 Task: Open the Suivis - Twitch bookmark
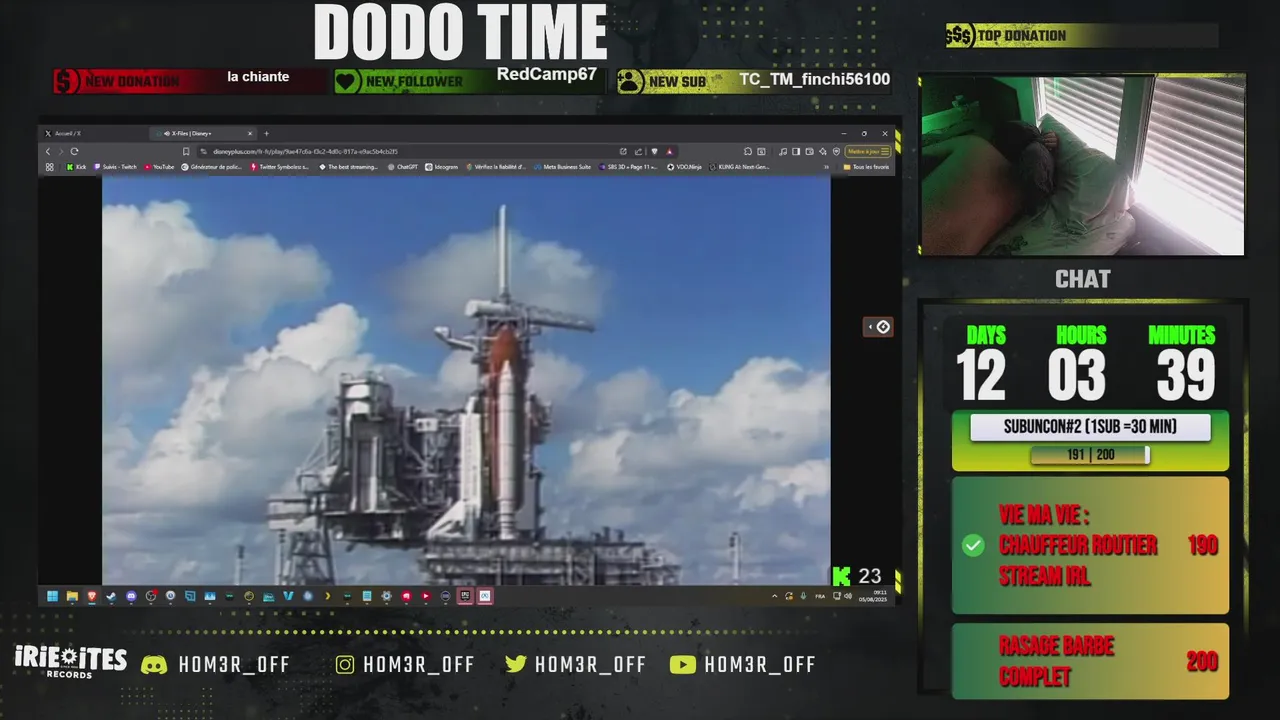point(115,167)
